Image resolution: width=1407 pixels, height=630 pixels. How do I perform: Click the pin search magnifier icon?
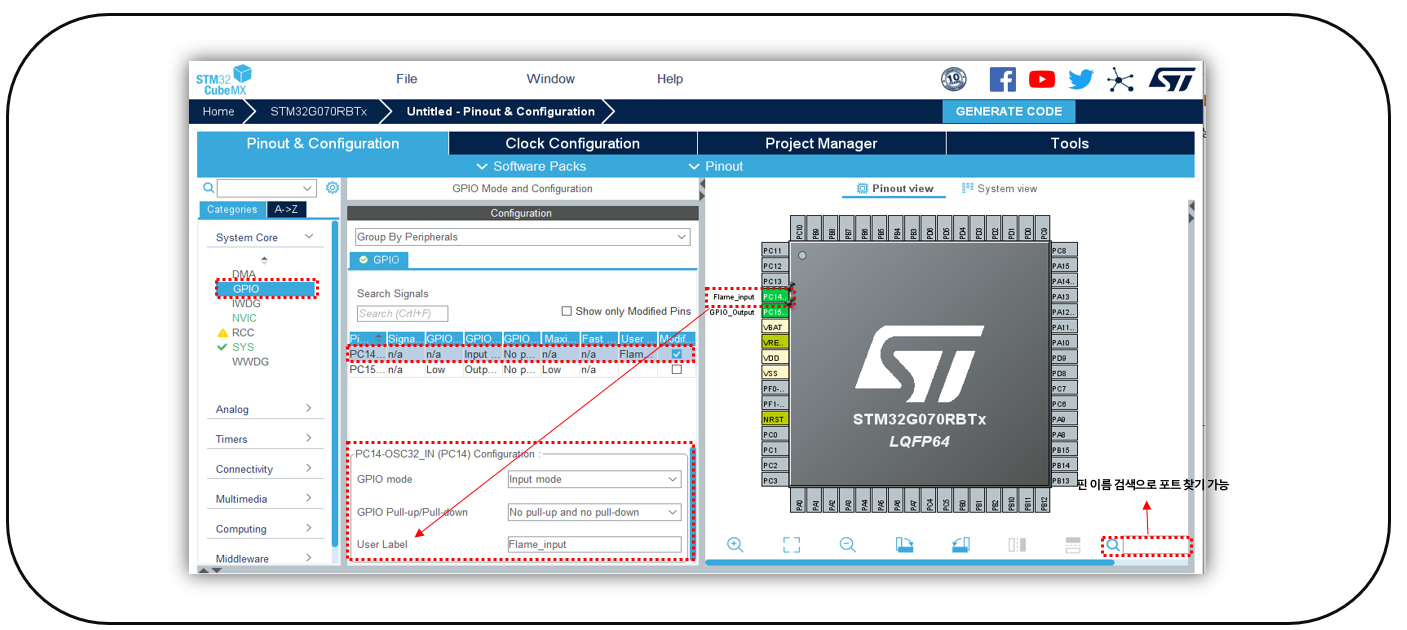coord(1113,546)
